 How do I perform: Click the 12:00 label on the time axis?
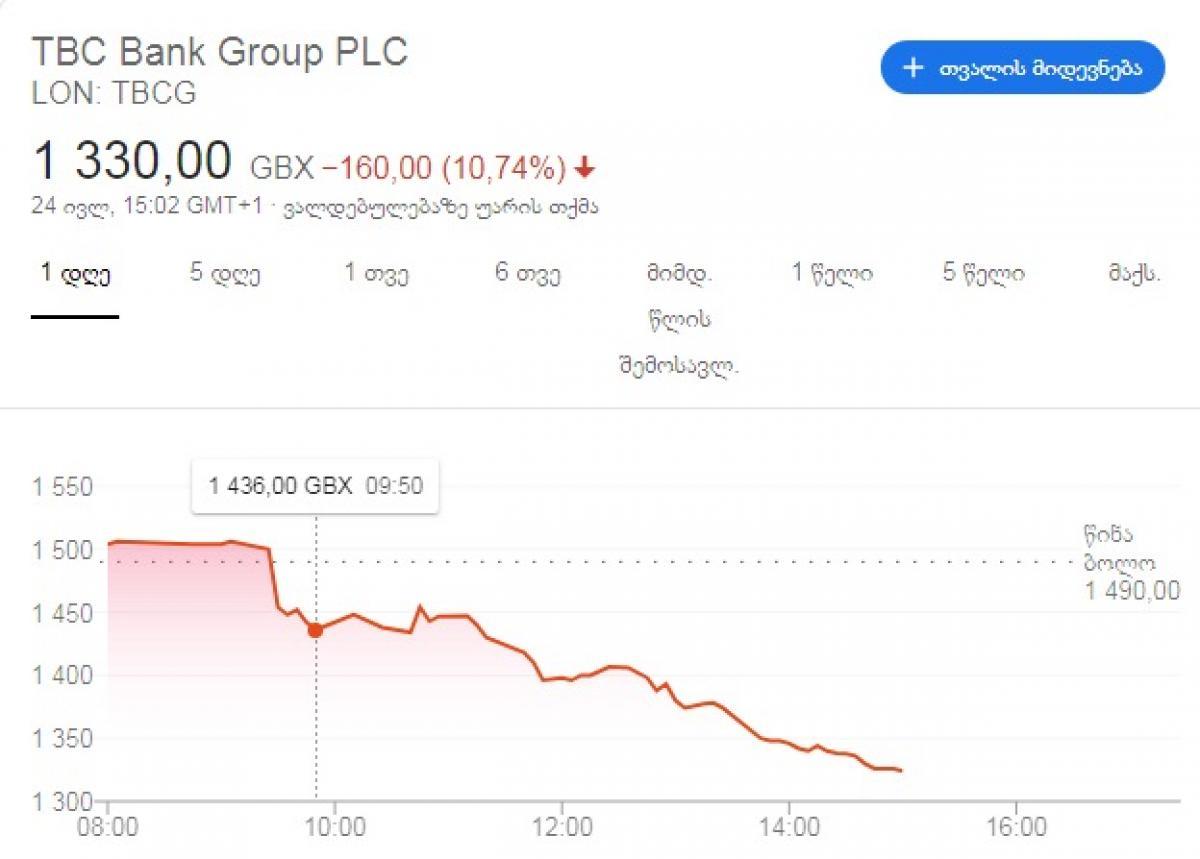tap(562, 828)
